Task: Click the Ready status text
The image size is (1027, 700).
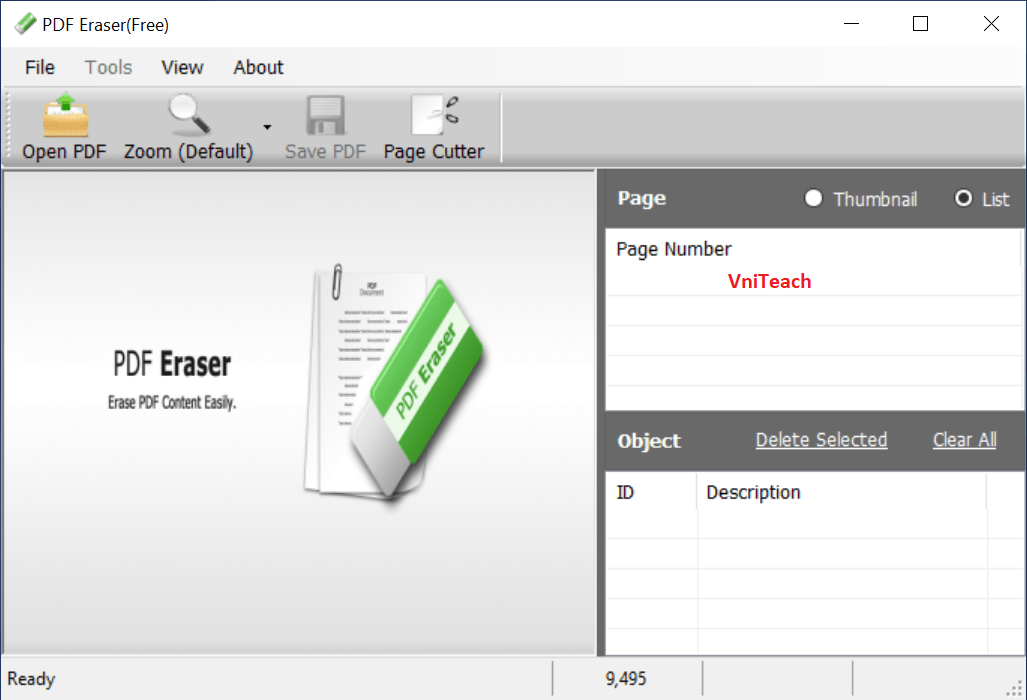Action: pyautogui.click(x=31, y=678)
